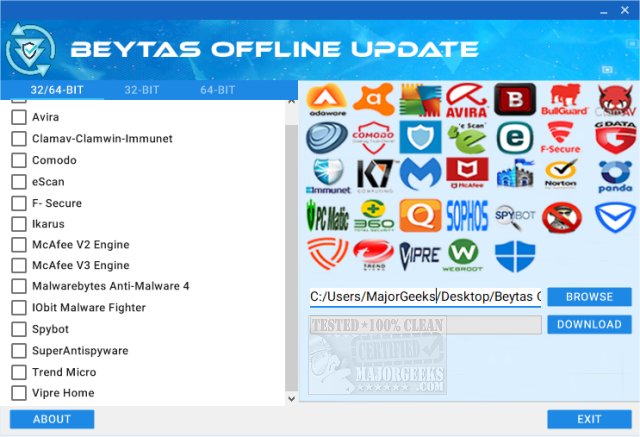
Task: Tick the IObit Malware Fighter checkbox
Action: (x=19, y=308)
